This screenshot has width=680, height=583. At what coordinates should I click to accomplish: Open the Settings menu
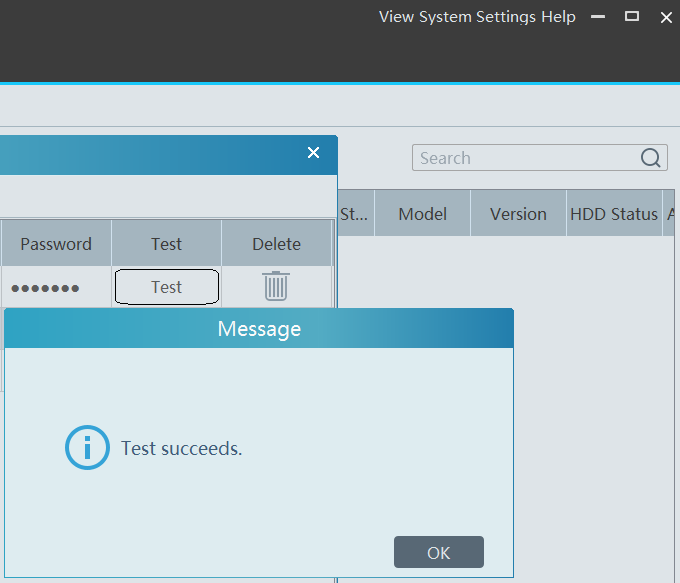(x=508, y=17)
